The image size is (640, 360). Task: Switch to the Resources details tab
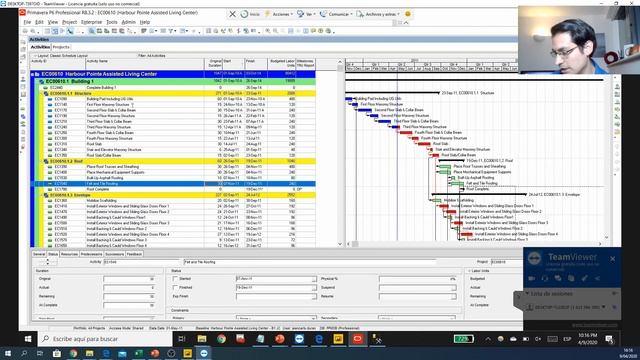pyautogui.click(x=69, y=254)
